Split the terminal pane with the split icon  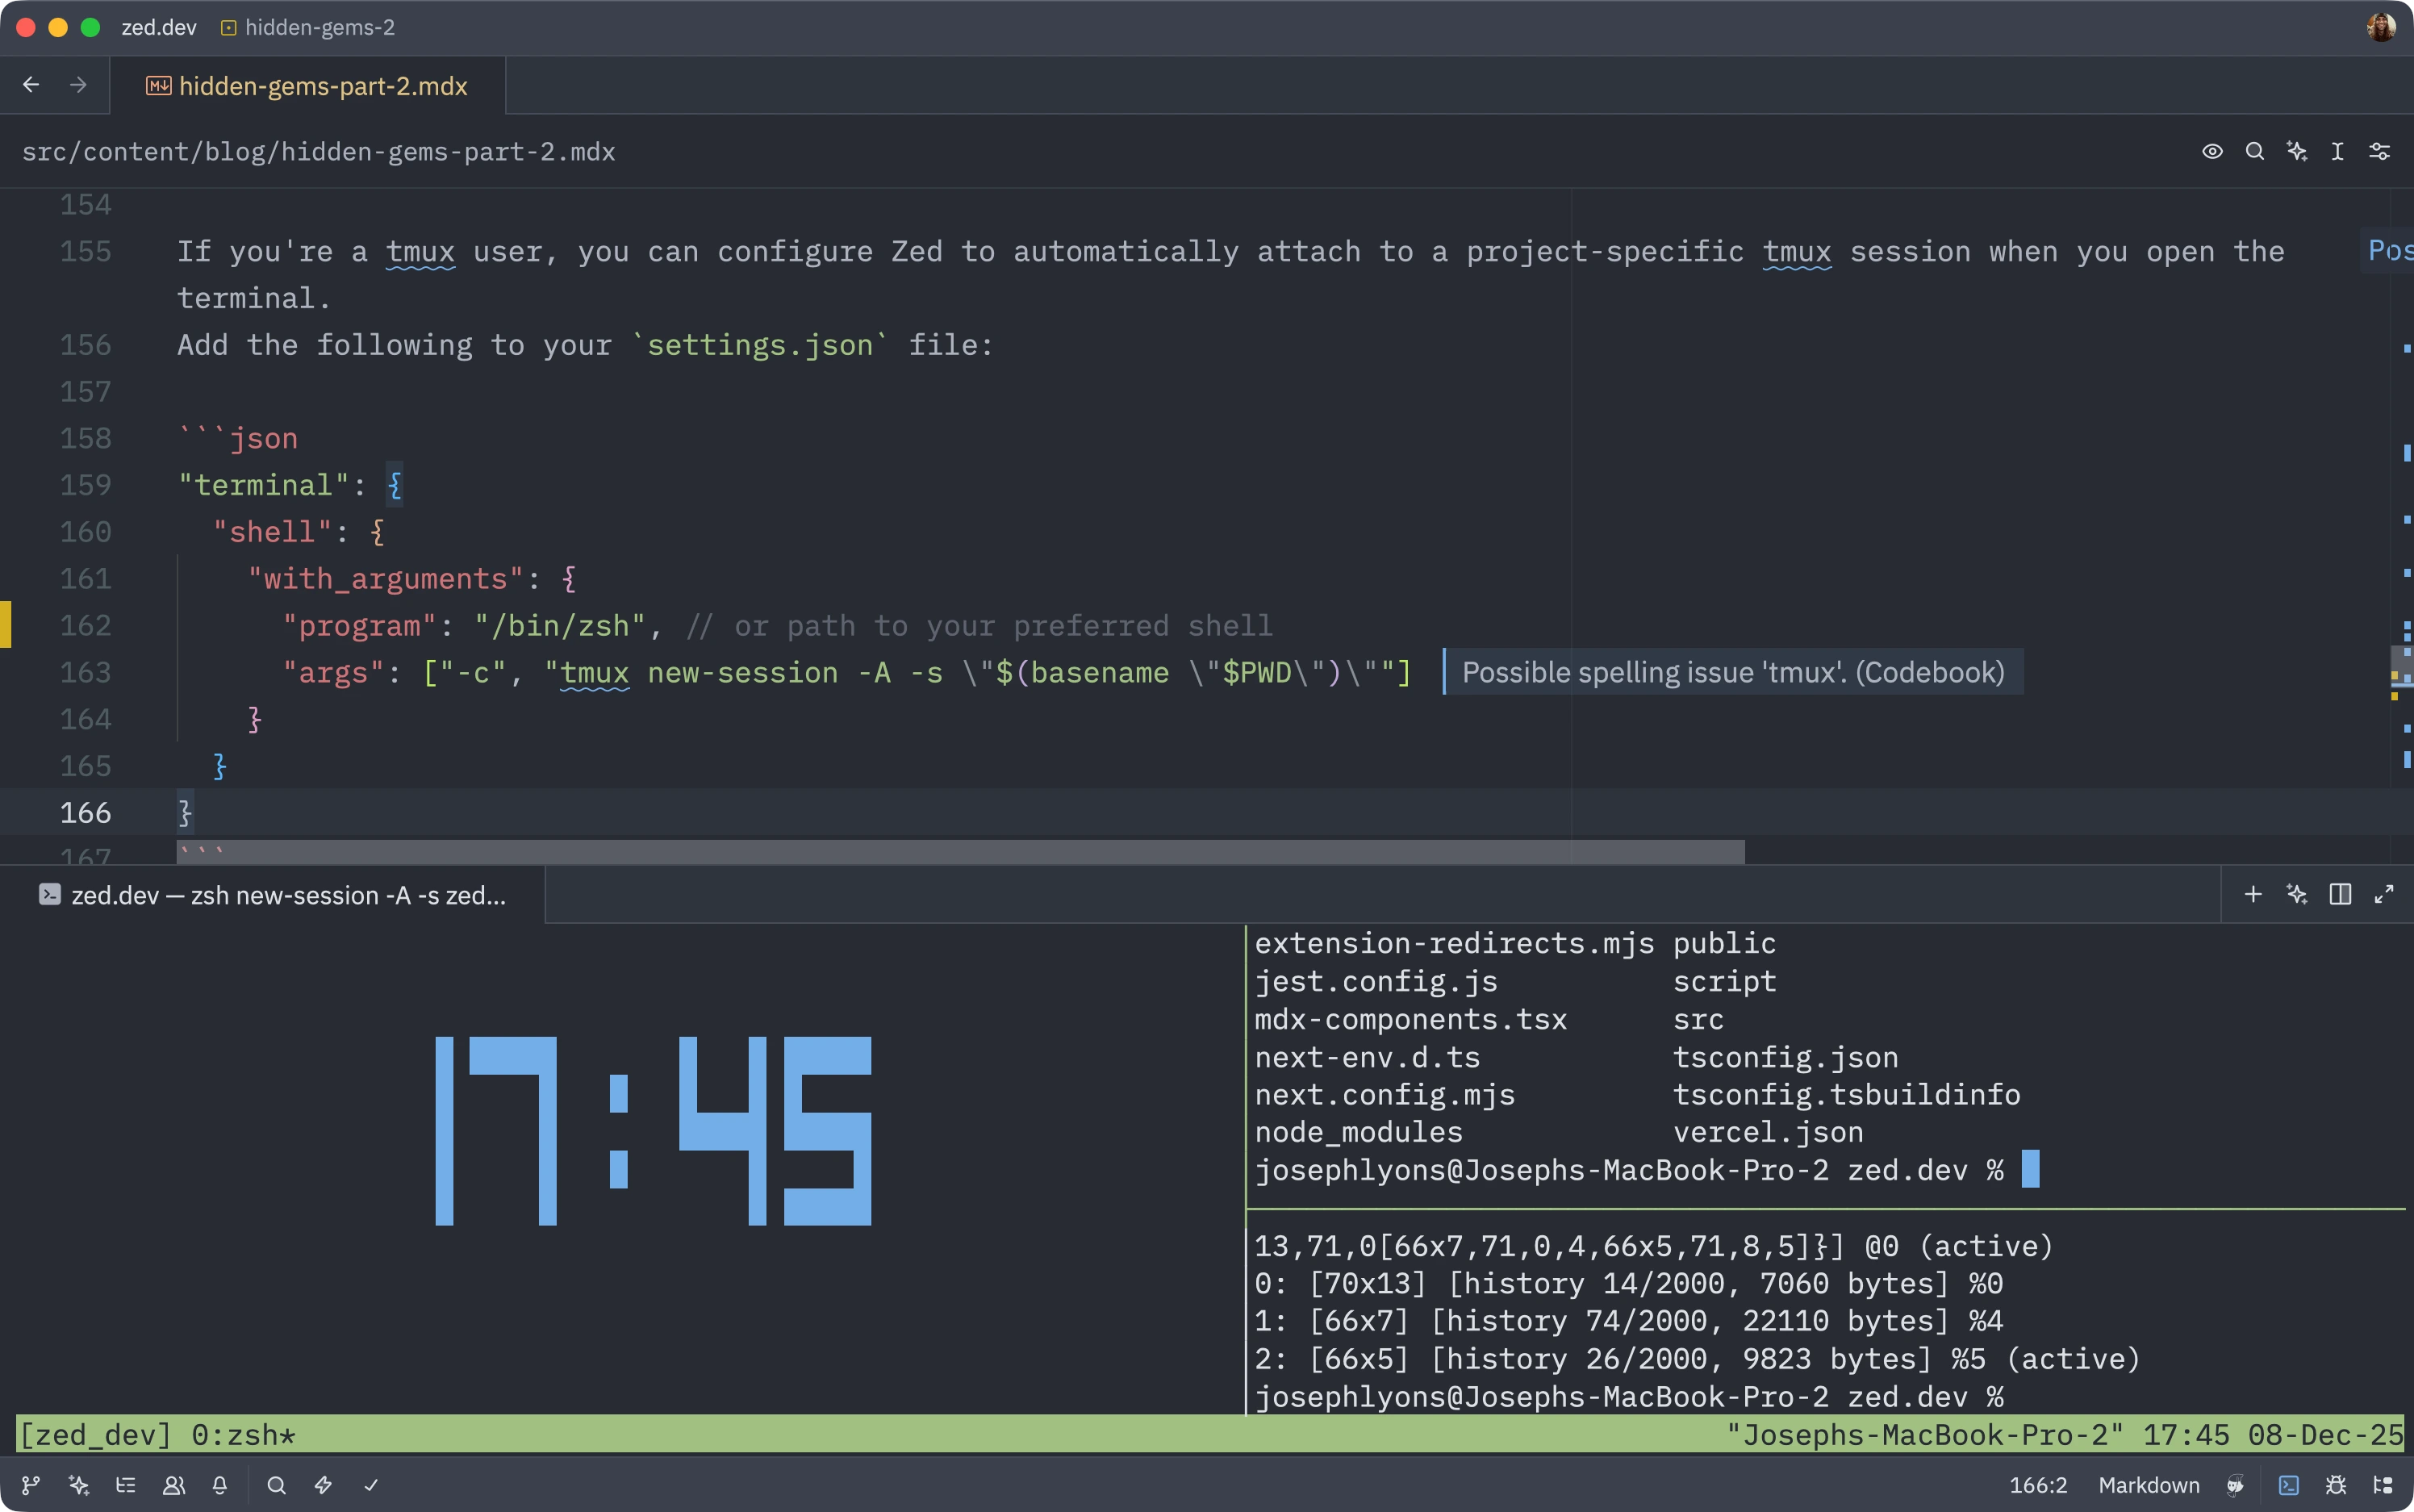point(2338,894)
